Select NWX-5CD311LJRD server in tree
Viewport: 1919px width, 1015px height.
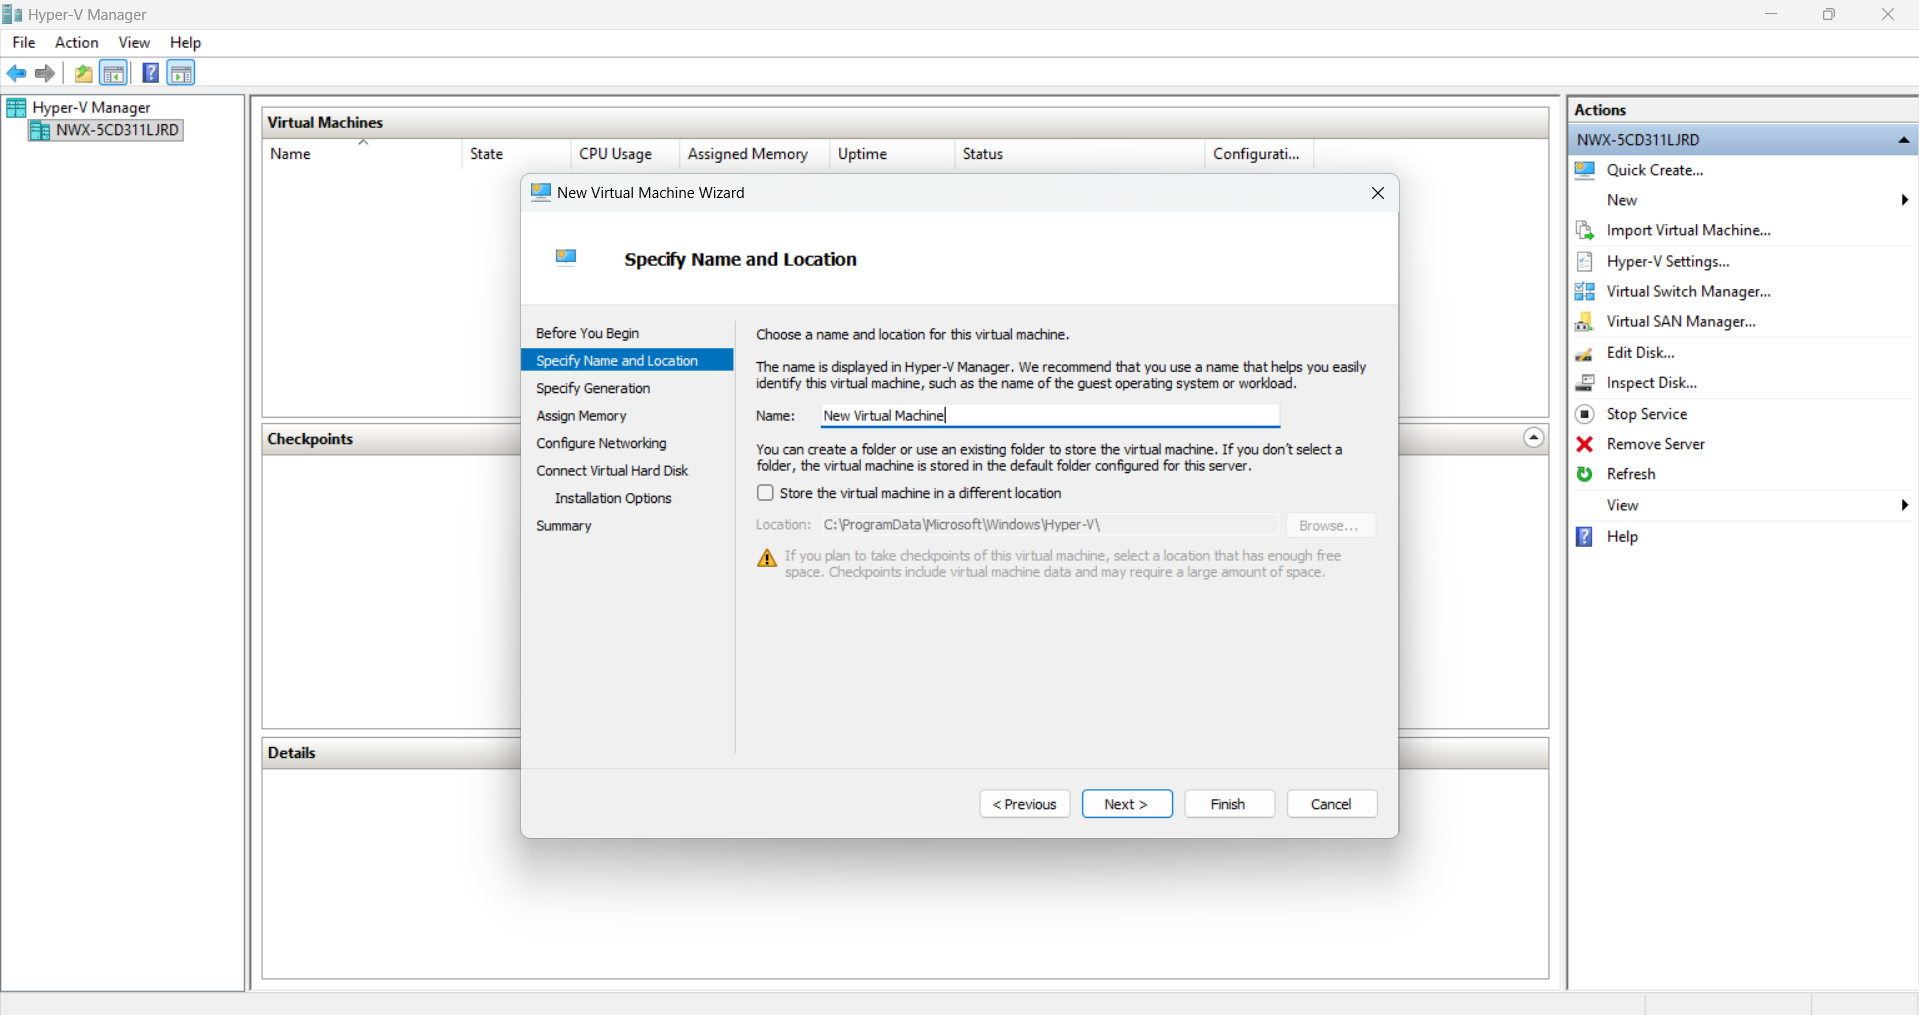tap(116, 130)
